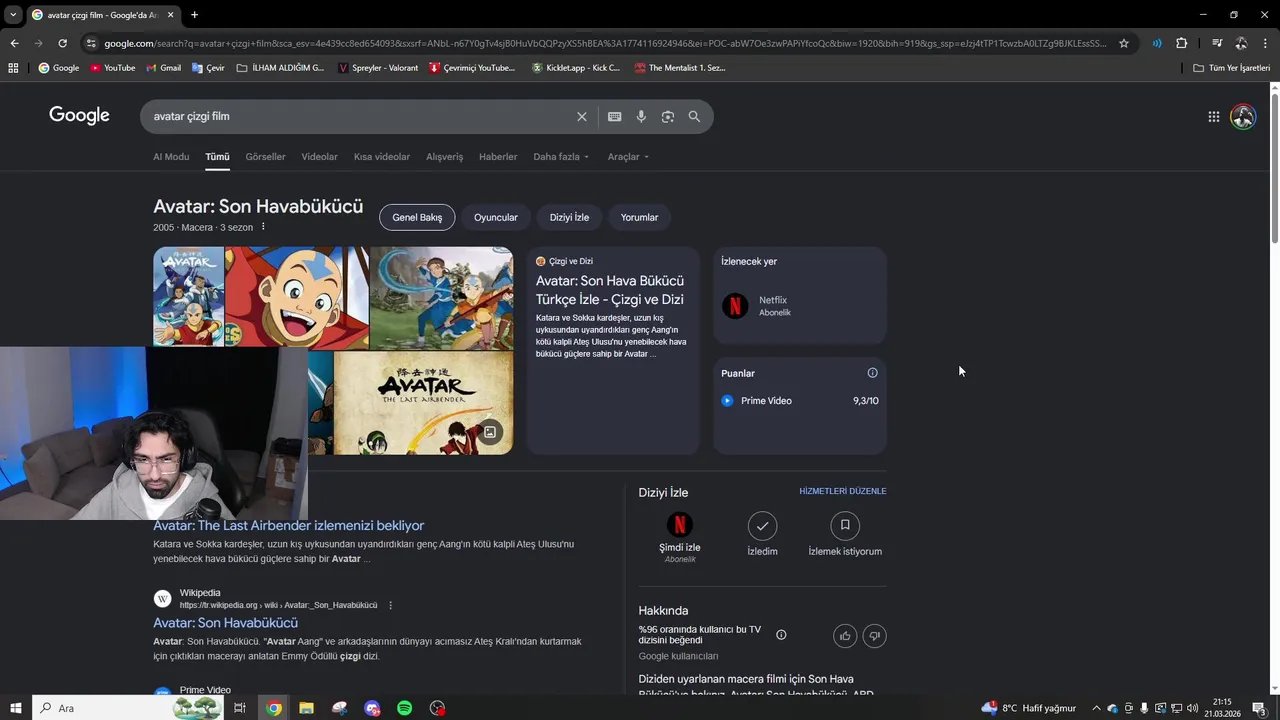Select the Oyuncular chip
This screenshot has width=1280, height=720.
pyautogui.click(x=496, y=217)
